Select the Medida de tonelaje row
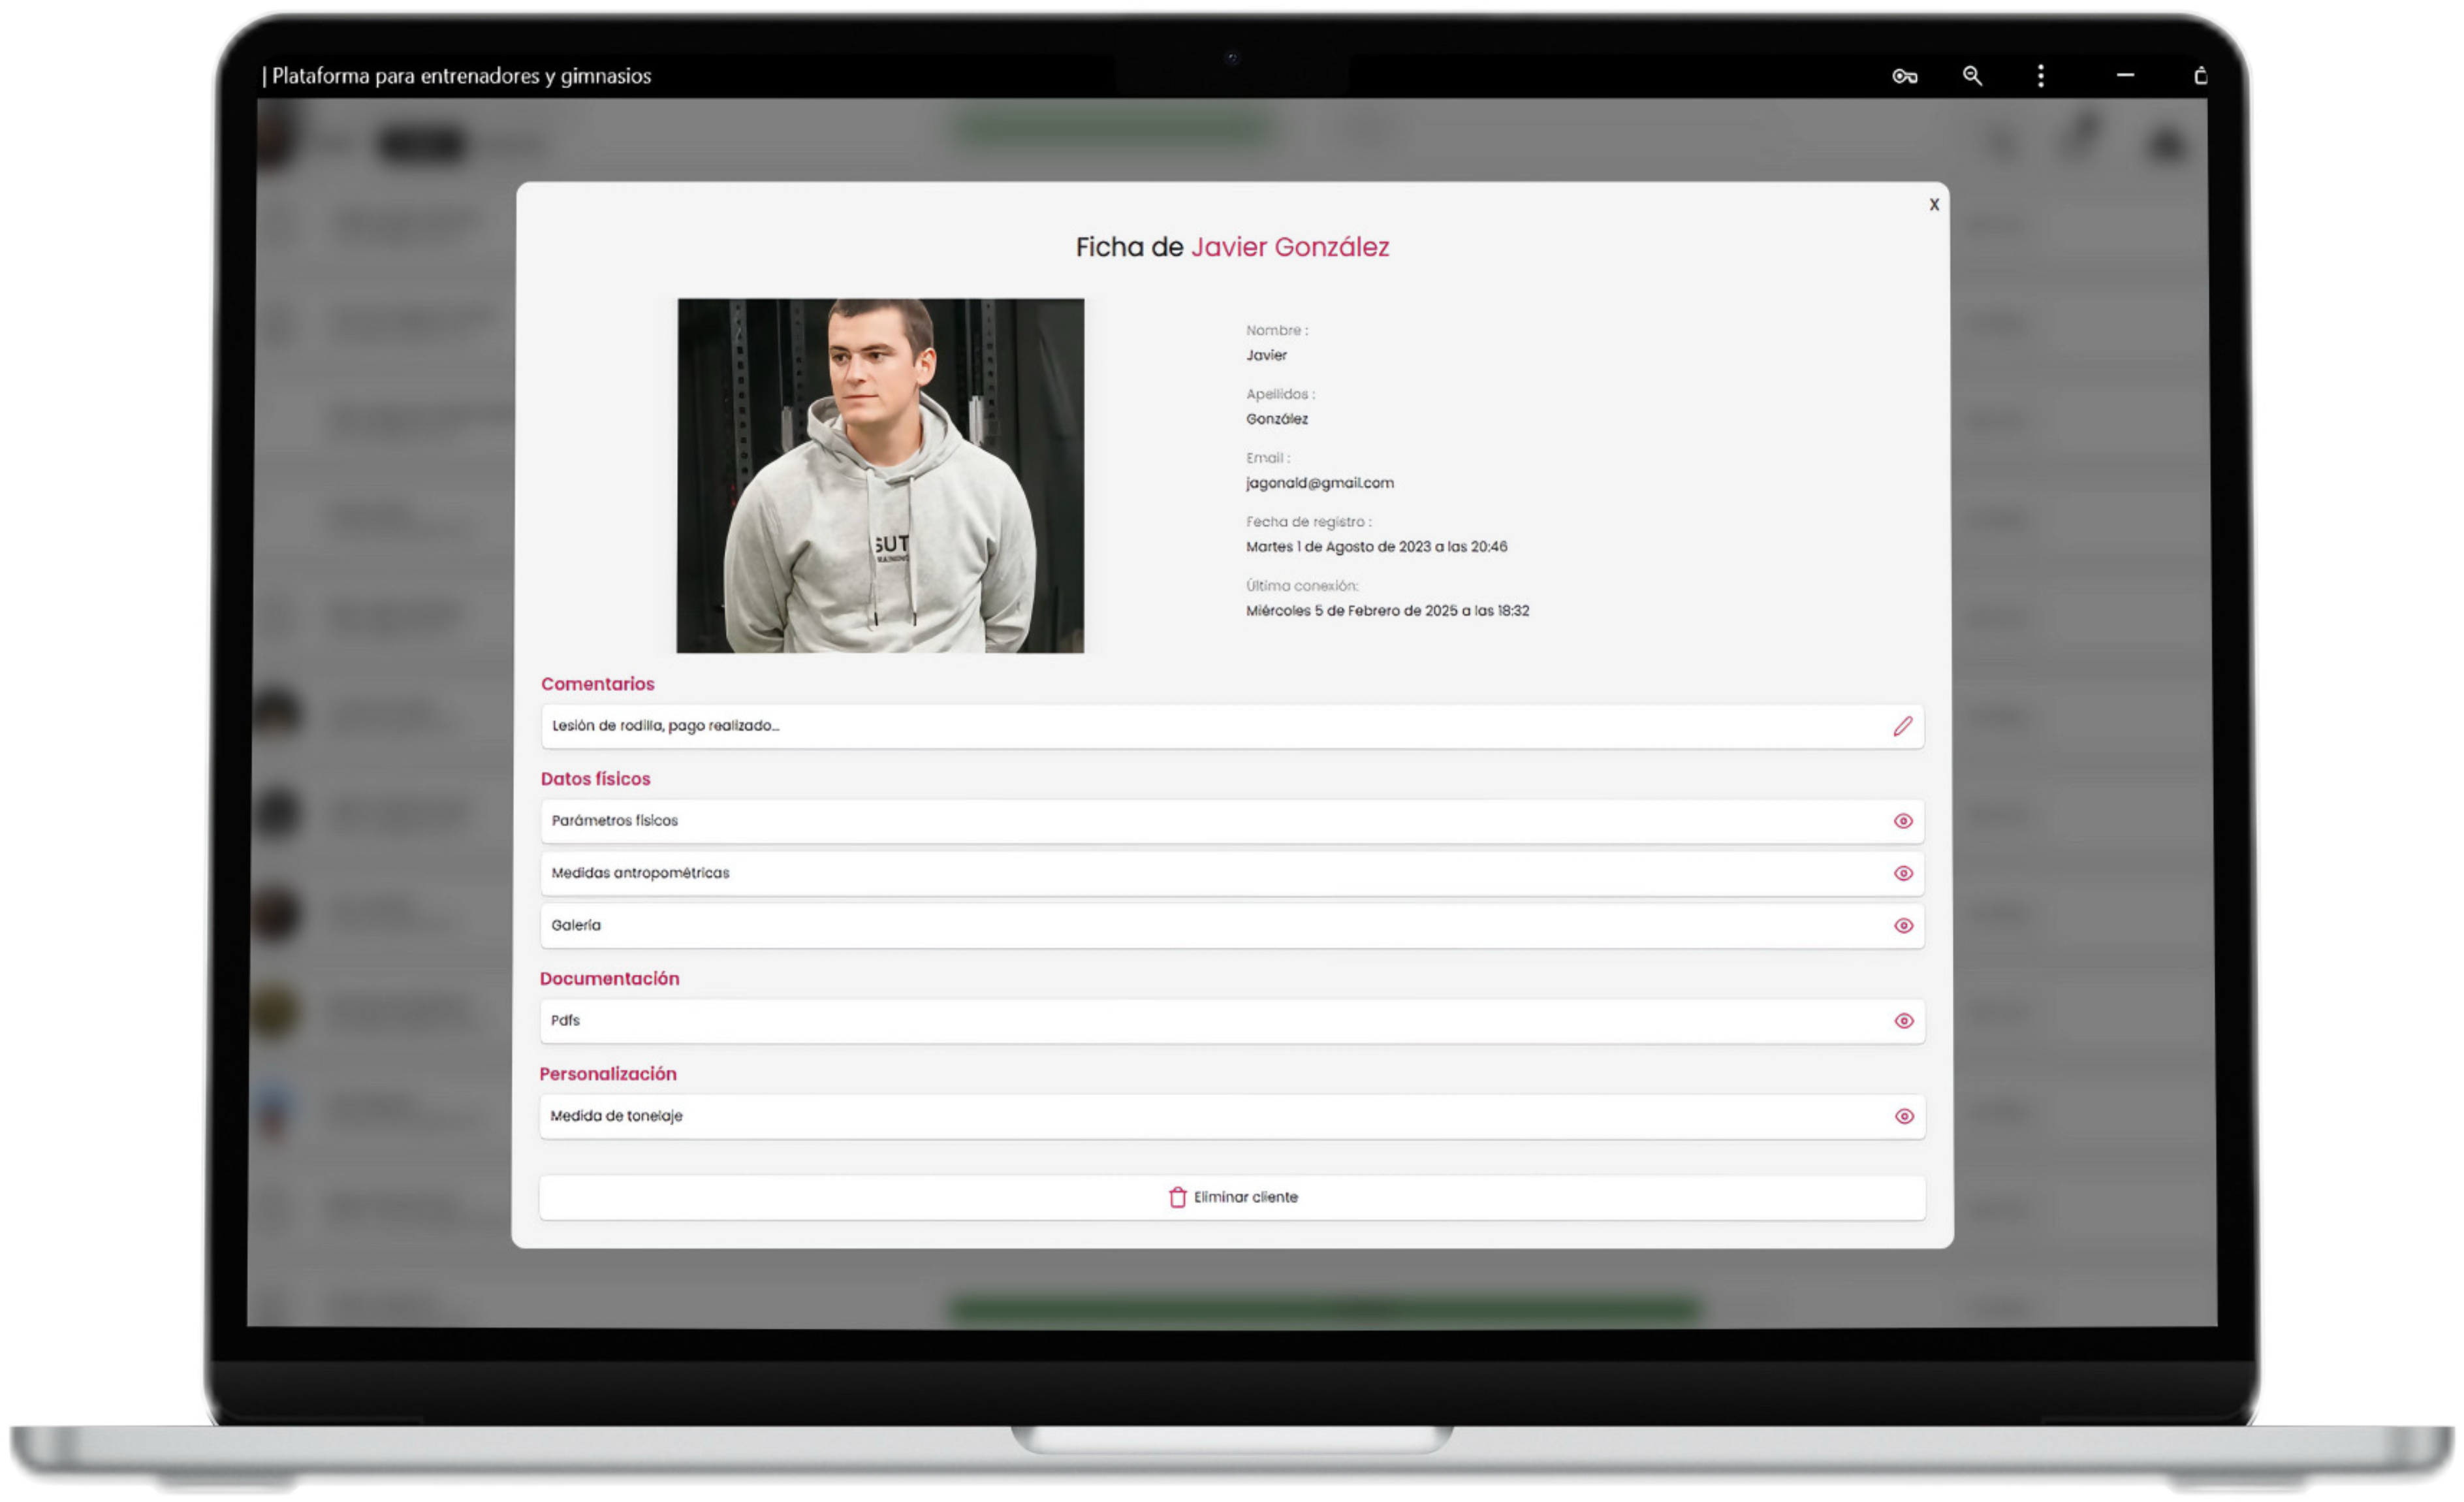Image resolution: width=2464 pixels, height=1502 pixels. 1200,1116
